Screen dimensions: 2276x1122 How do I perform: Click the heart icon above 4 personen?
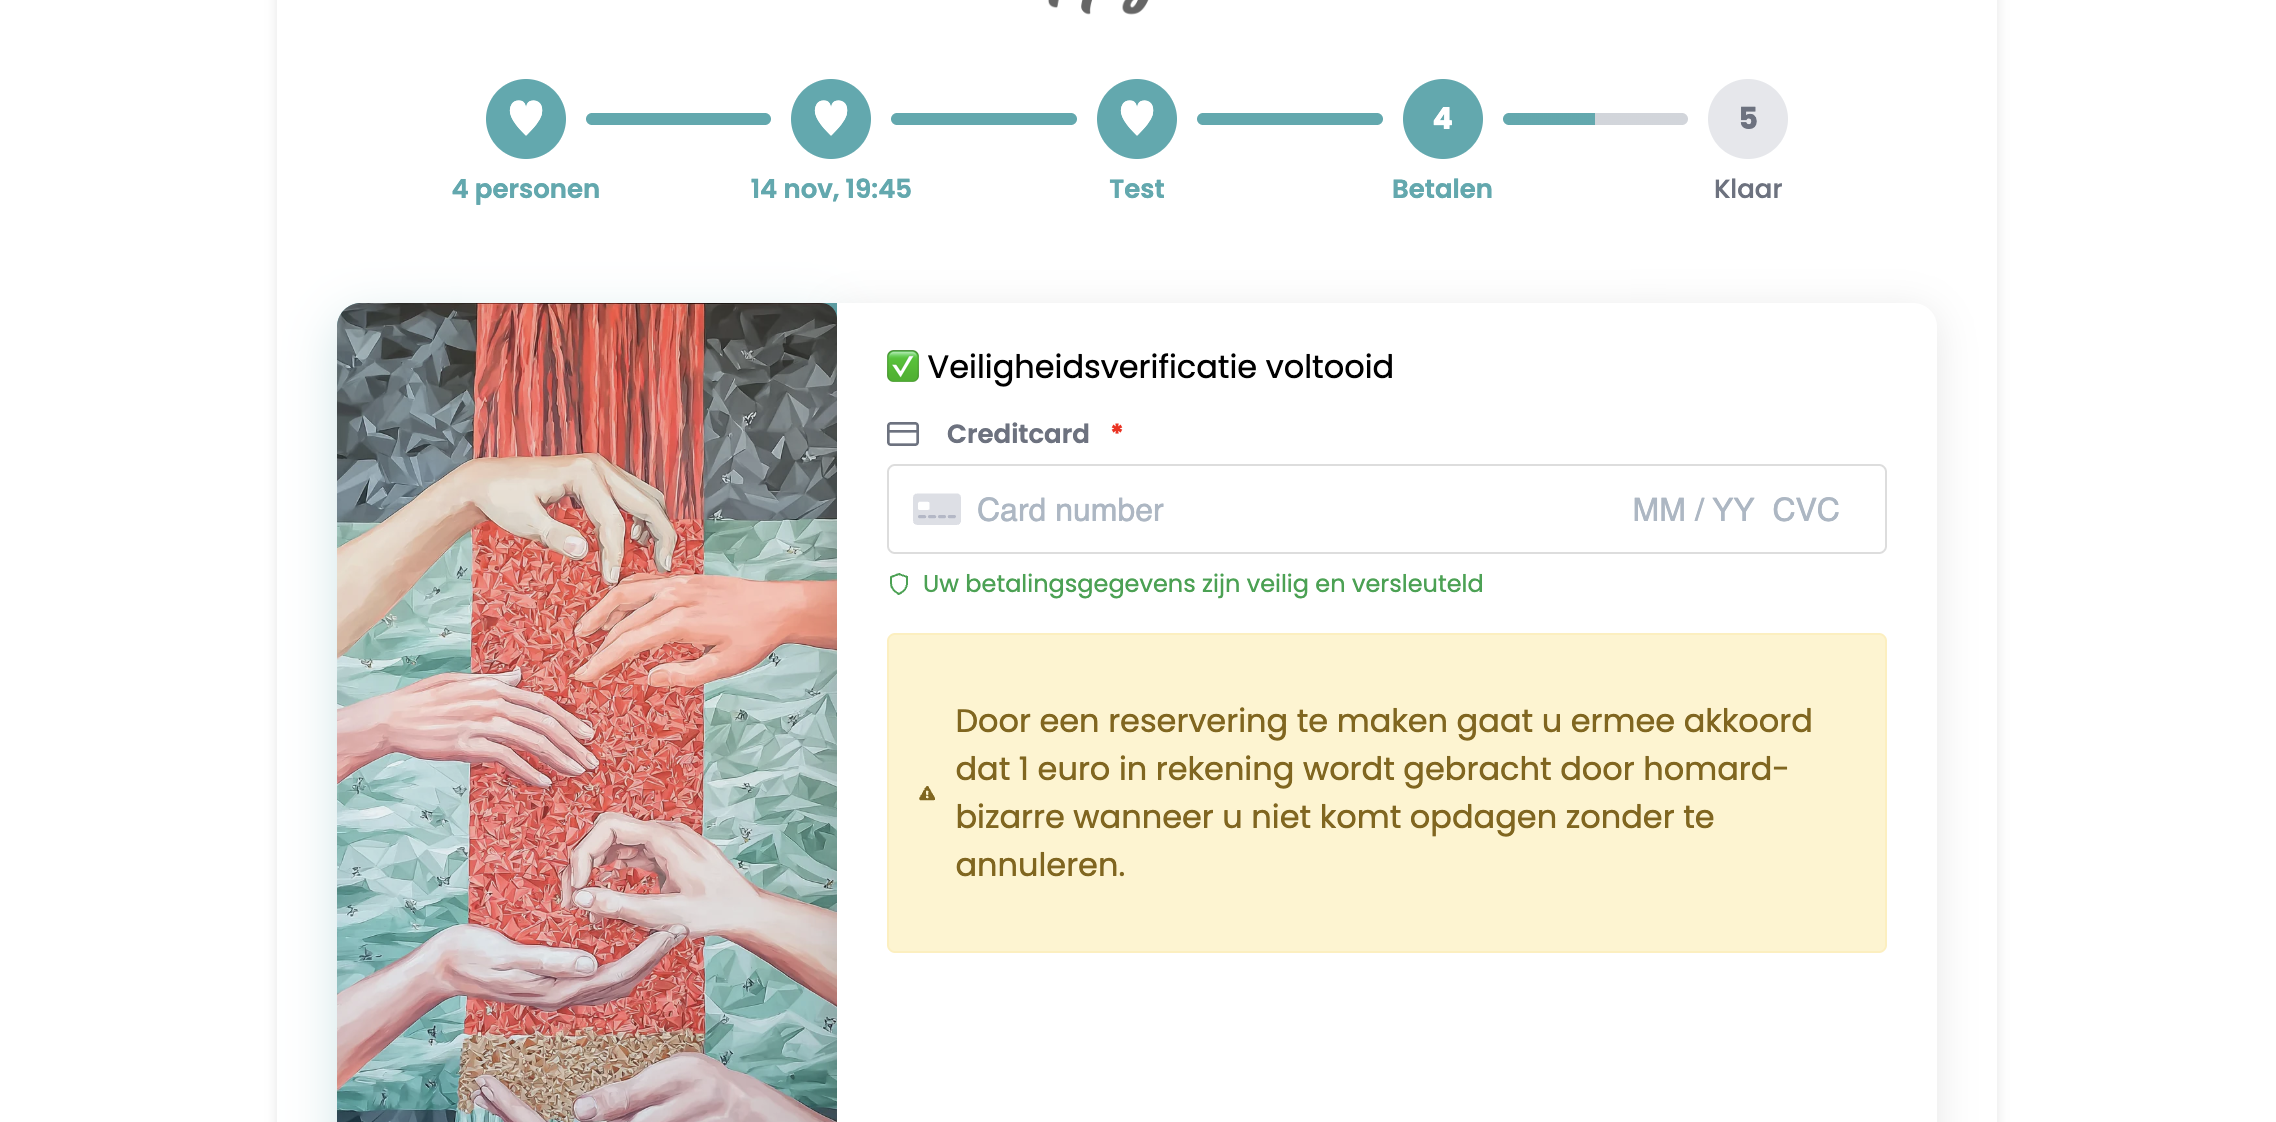click(x=526, y=119)
